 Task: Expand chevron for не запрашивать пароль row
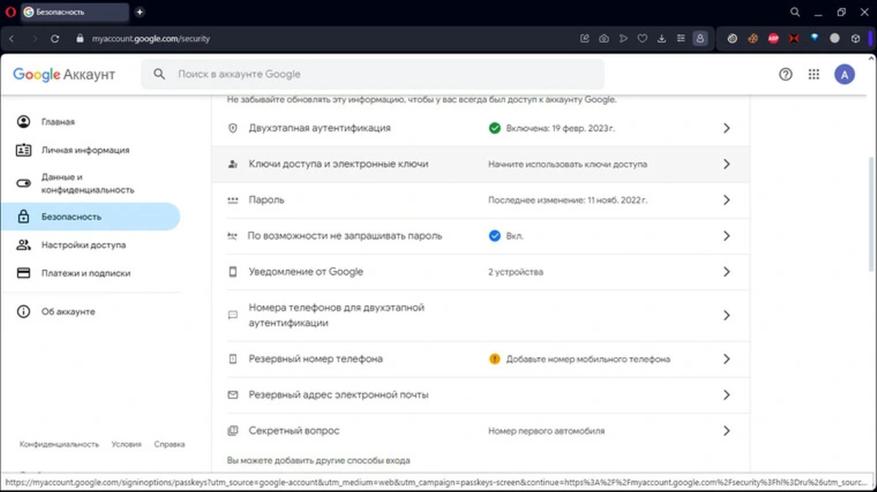[727, 236]
